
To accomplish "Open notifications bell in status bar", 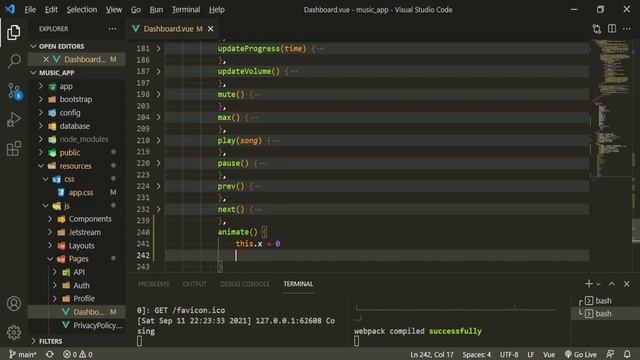I will [627, 354].
